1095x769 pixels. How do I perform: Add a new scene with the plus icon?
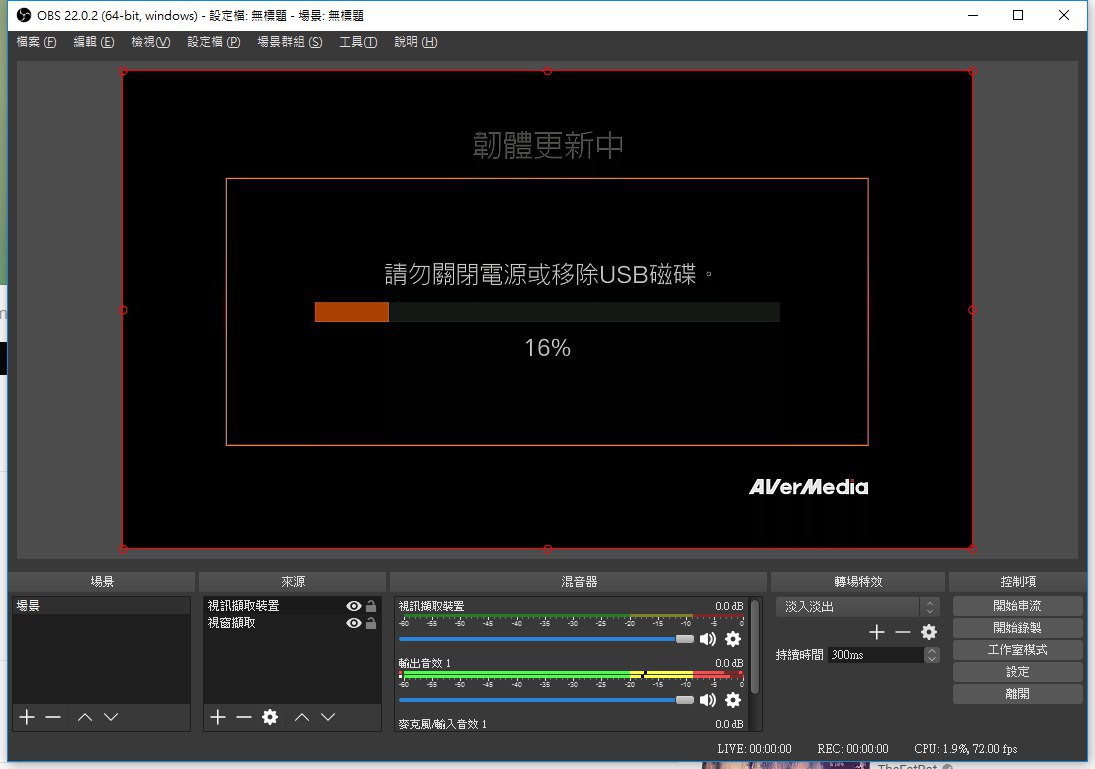(x=27, y=717)
